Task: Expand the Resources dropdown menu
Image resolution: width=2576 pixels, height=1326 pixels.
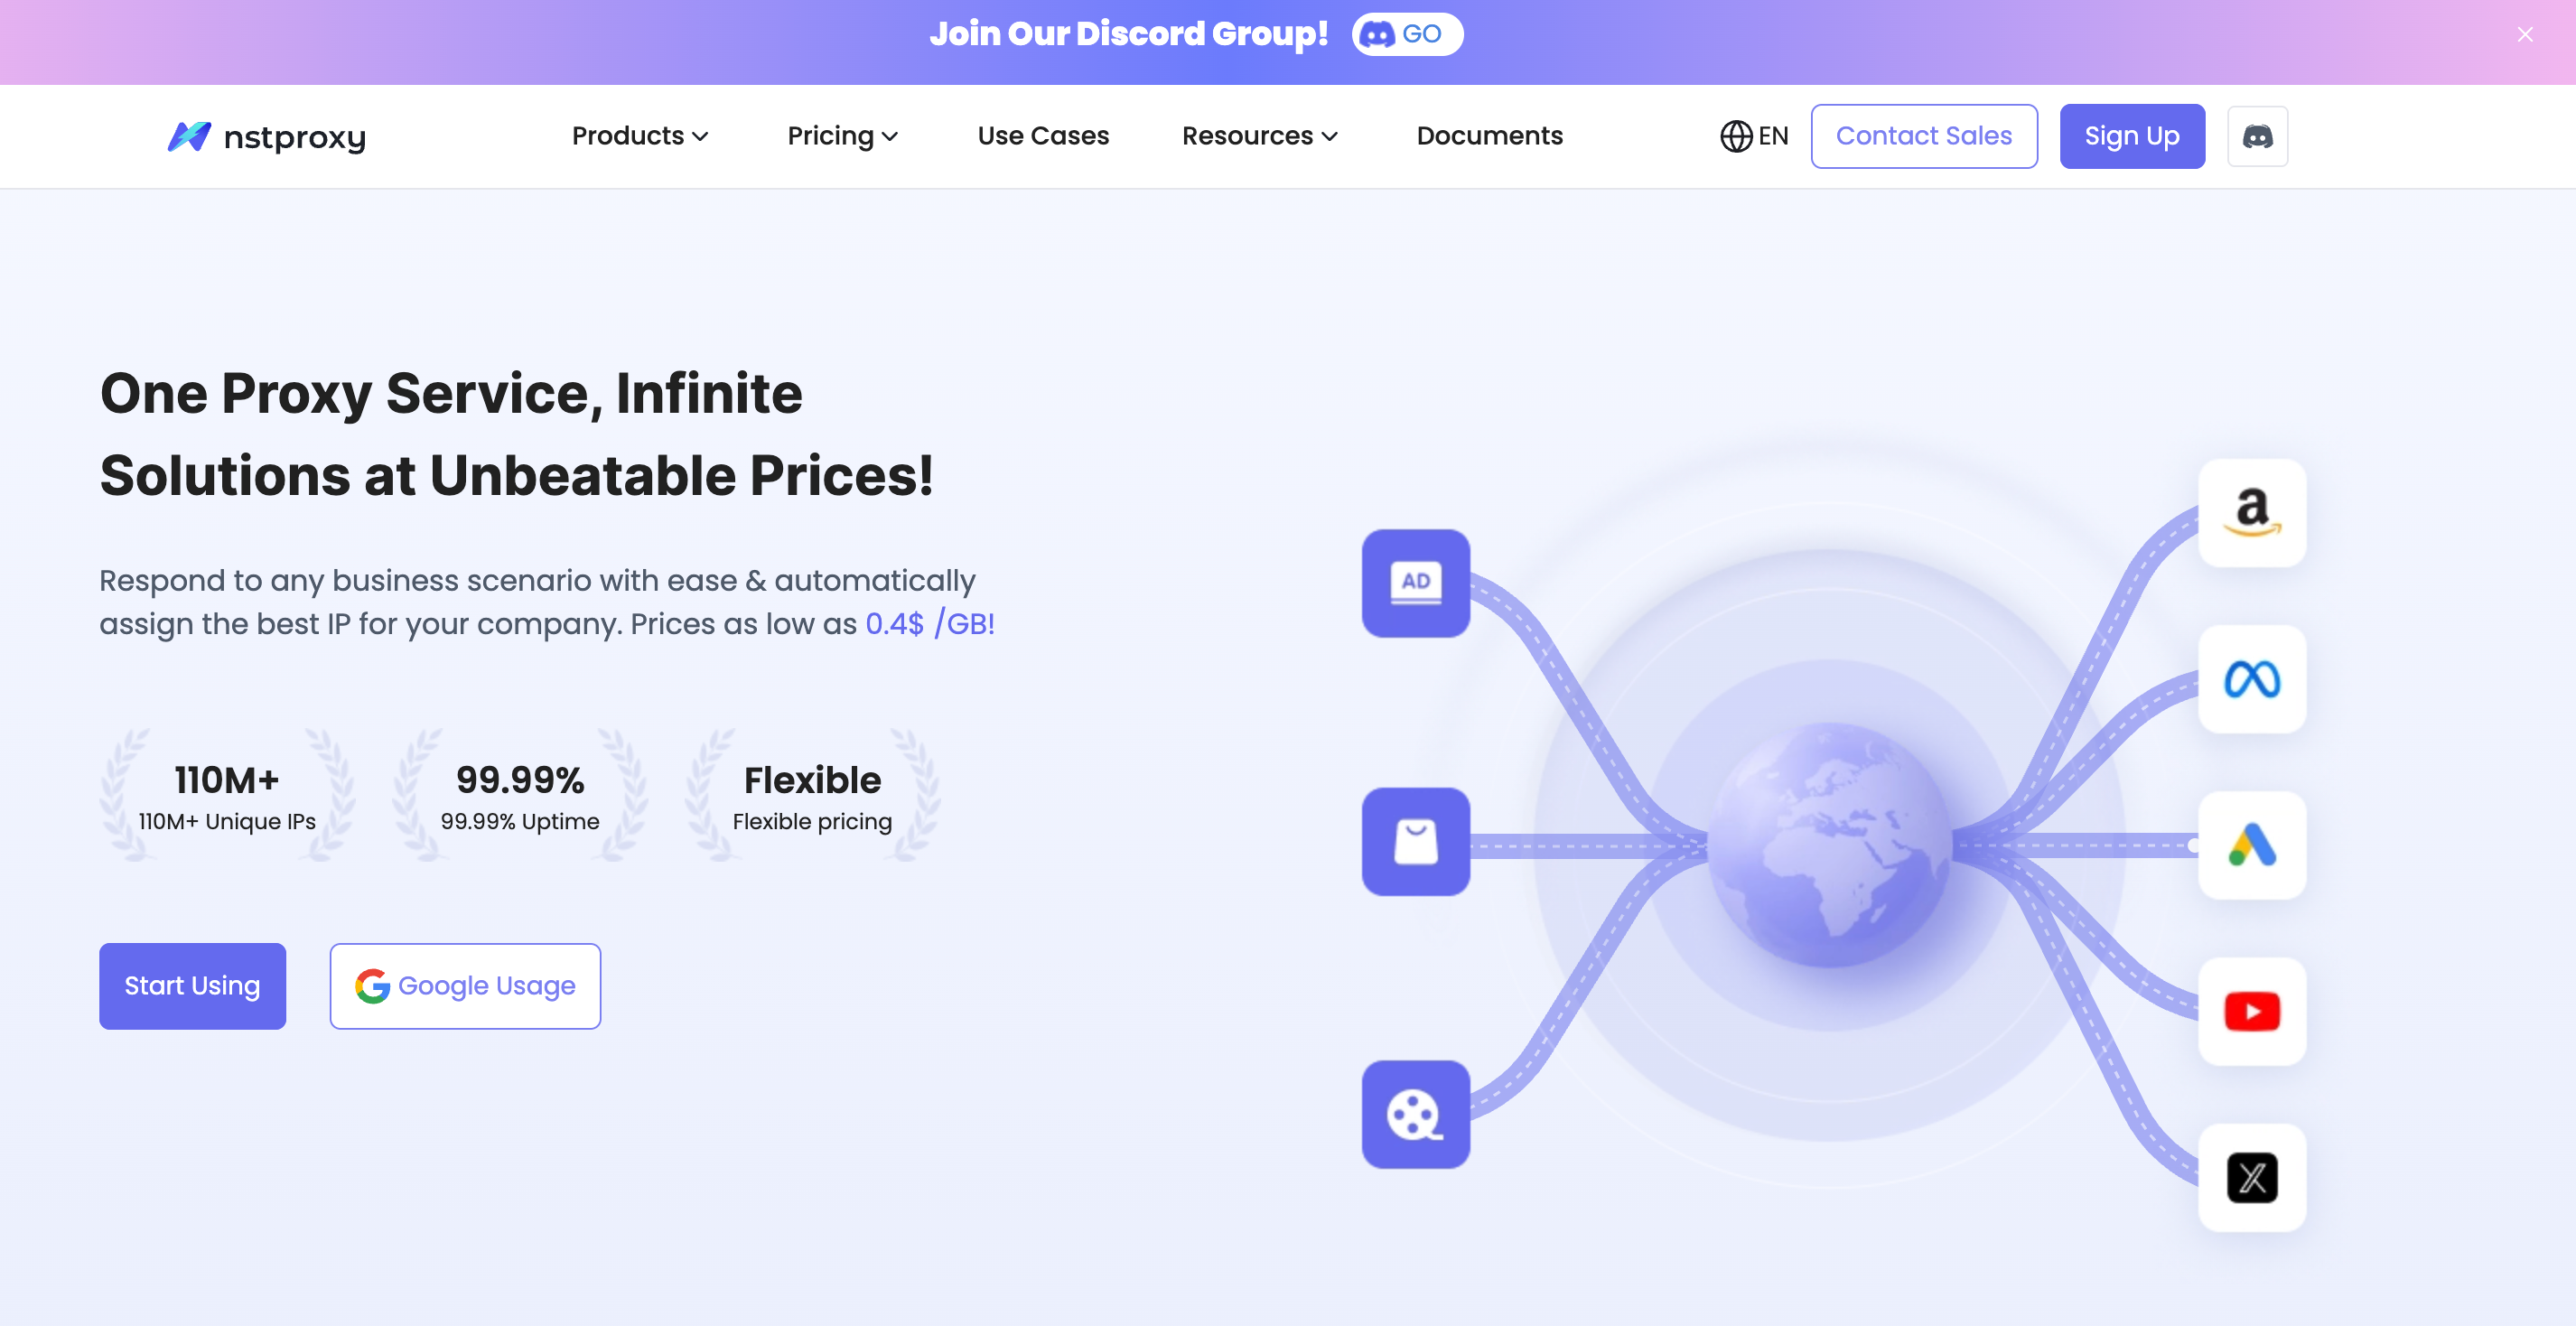Action: pos(1259,136)
